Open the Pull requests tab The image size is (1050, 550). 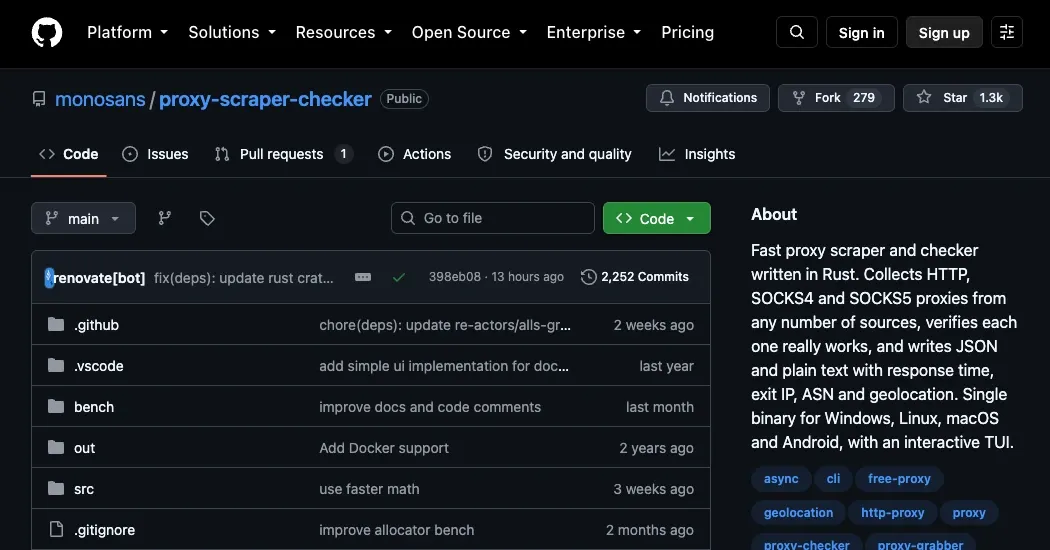284,154
